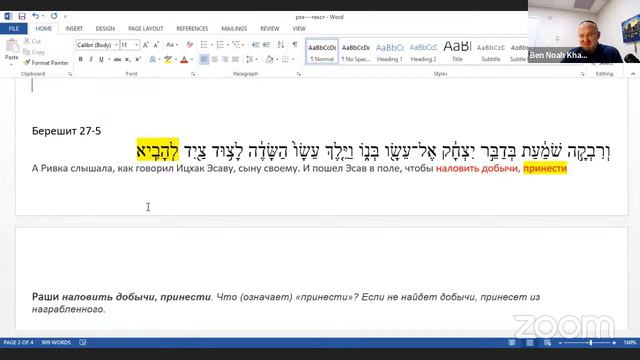This screenshot has height=360, width=640.
Task: Click the Undo arrow icon
Action: (36, 16)
